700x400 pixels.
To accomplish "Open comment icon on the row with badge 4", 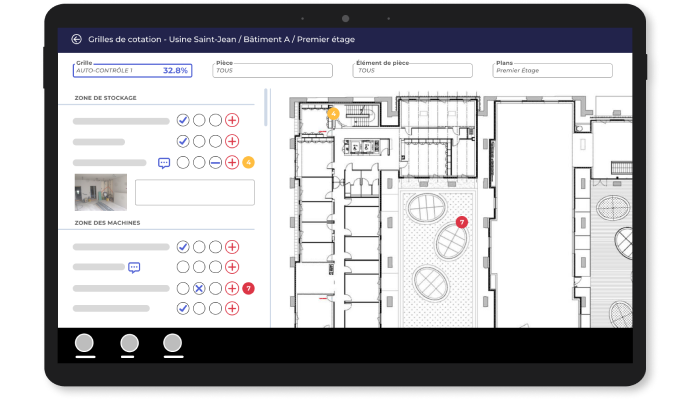I will tap(164, 163).
